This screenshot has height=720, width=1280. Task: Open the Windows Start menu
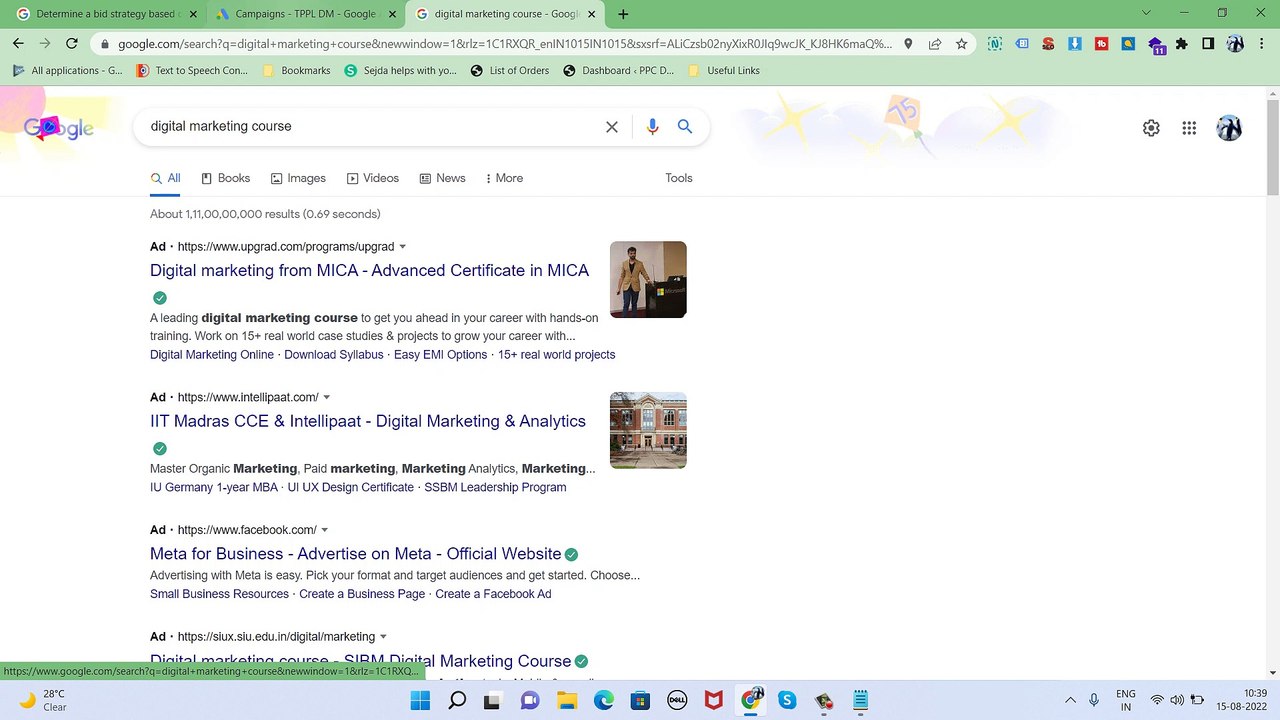[420, 700]
